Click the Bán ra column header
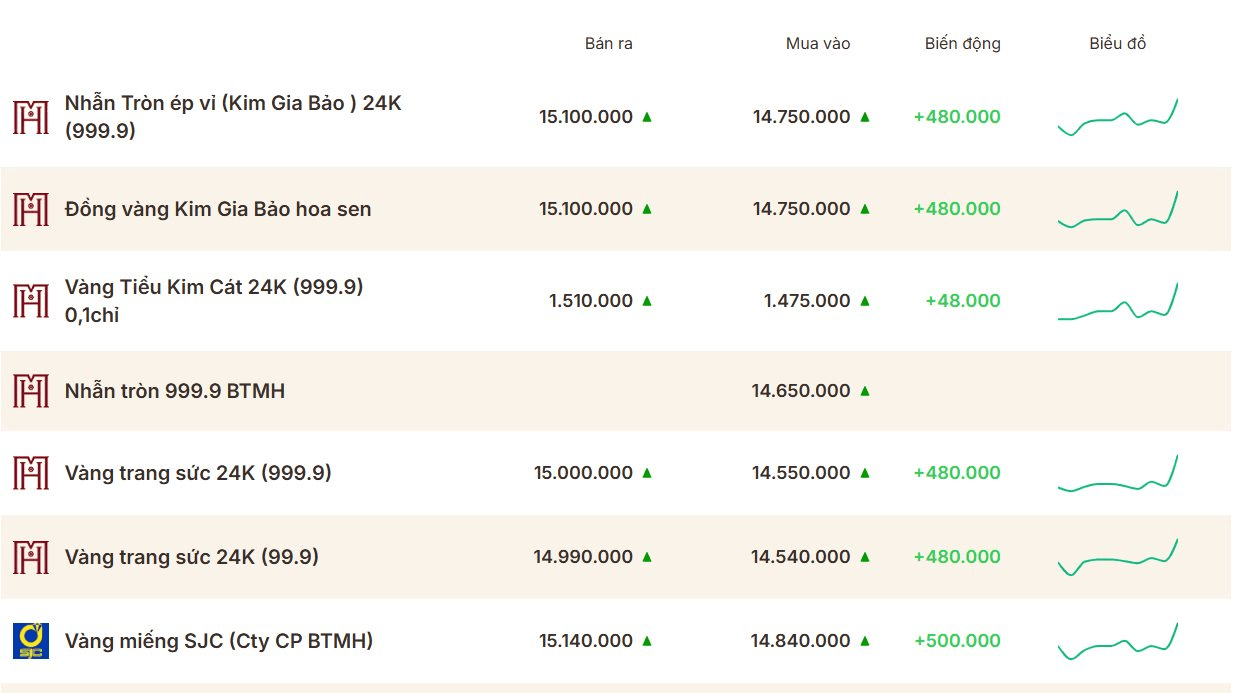 609,44
